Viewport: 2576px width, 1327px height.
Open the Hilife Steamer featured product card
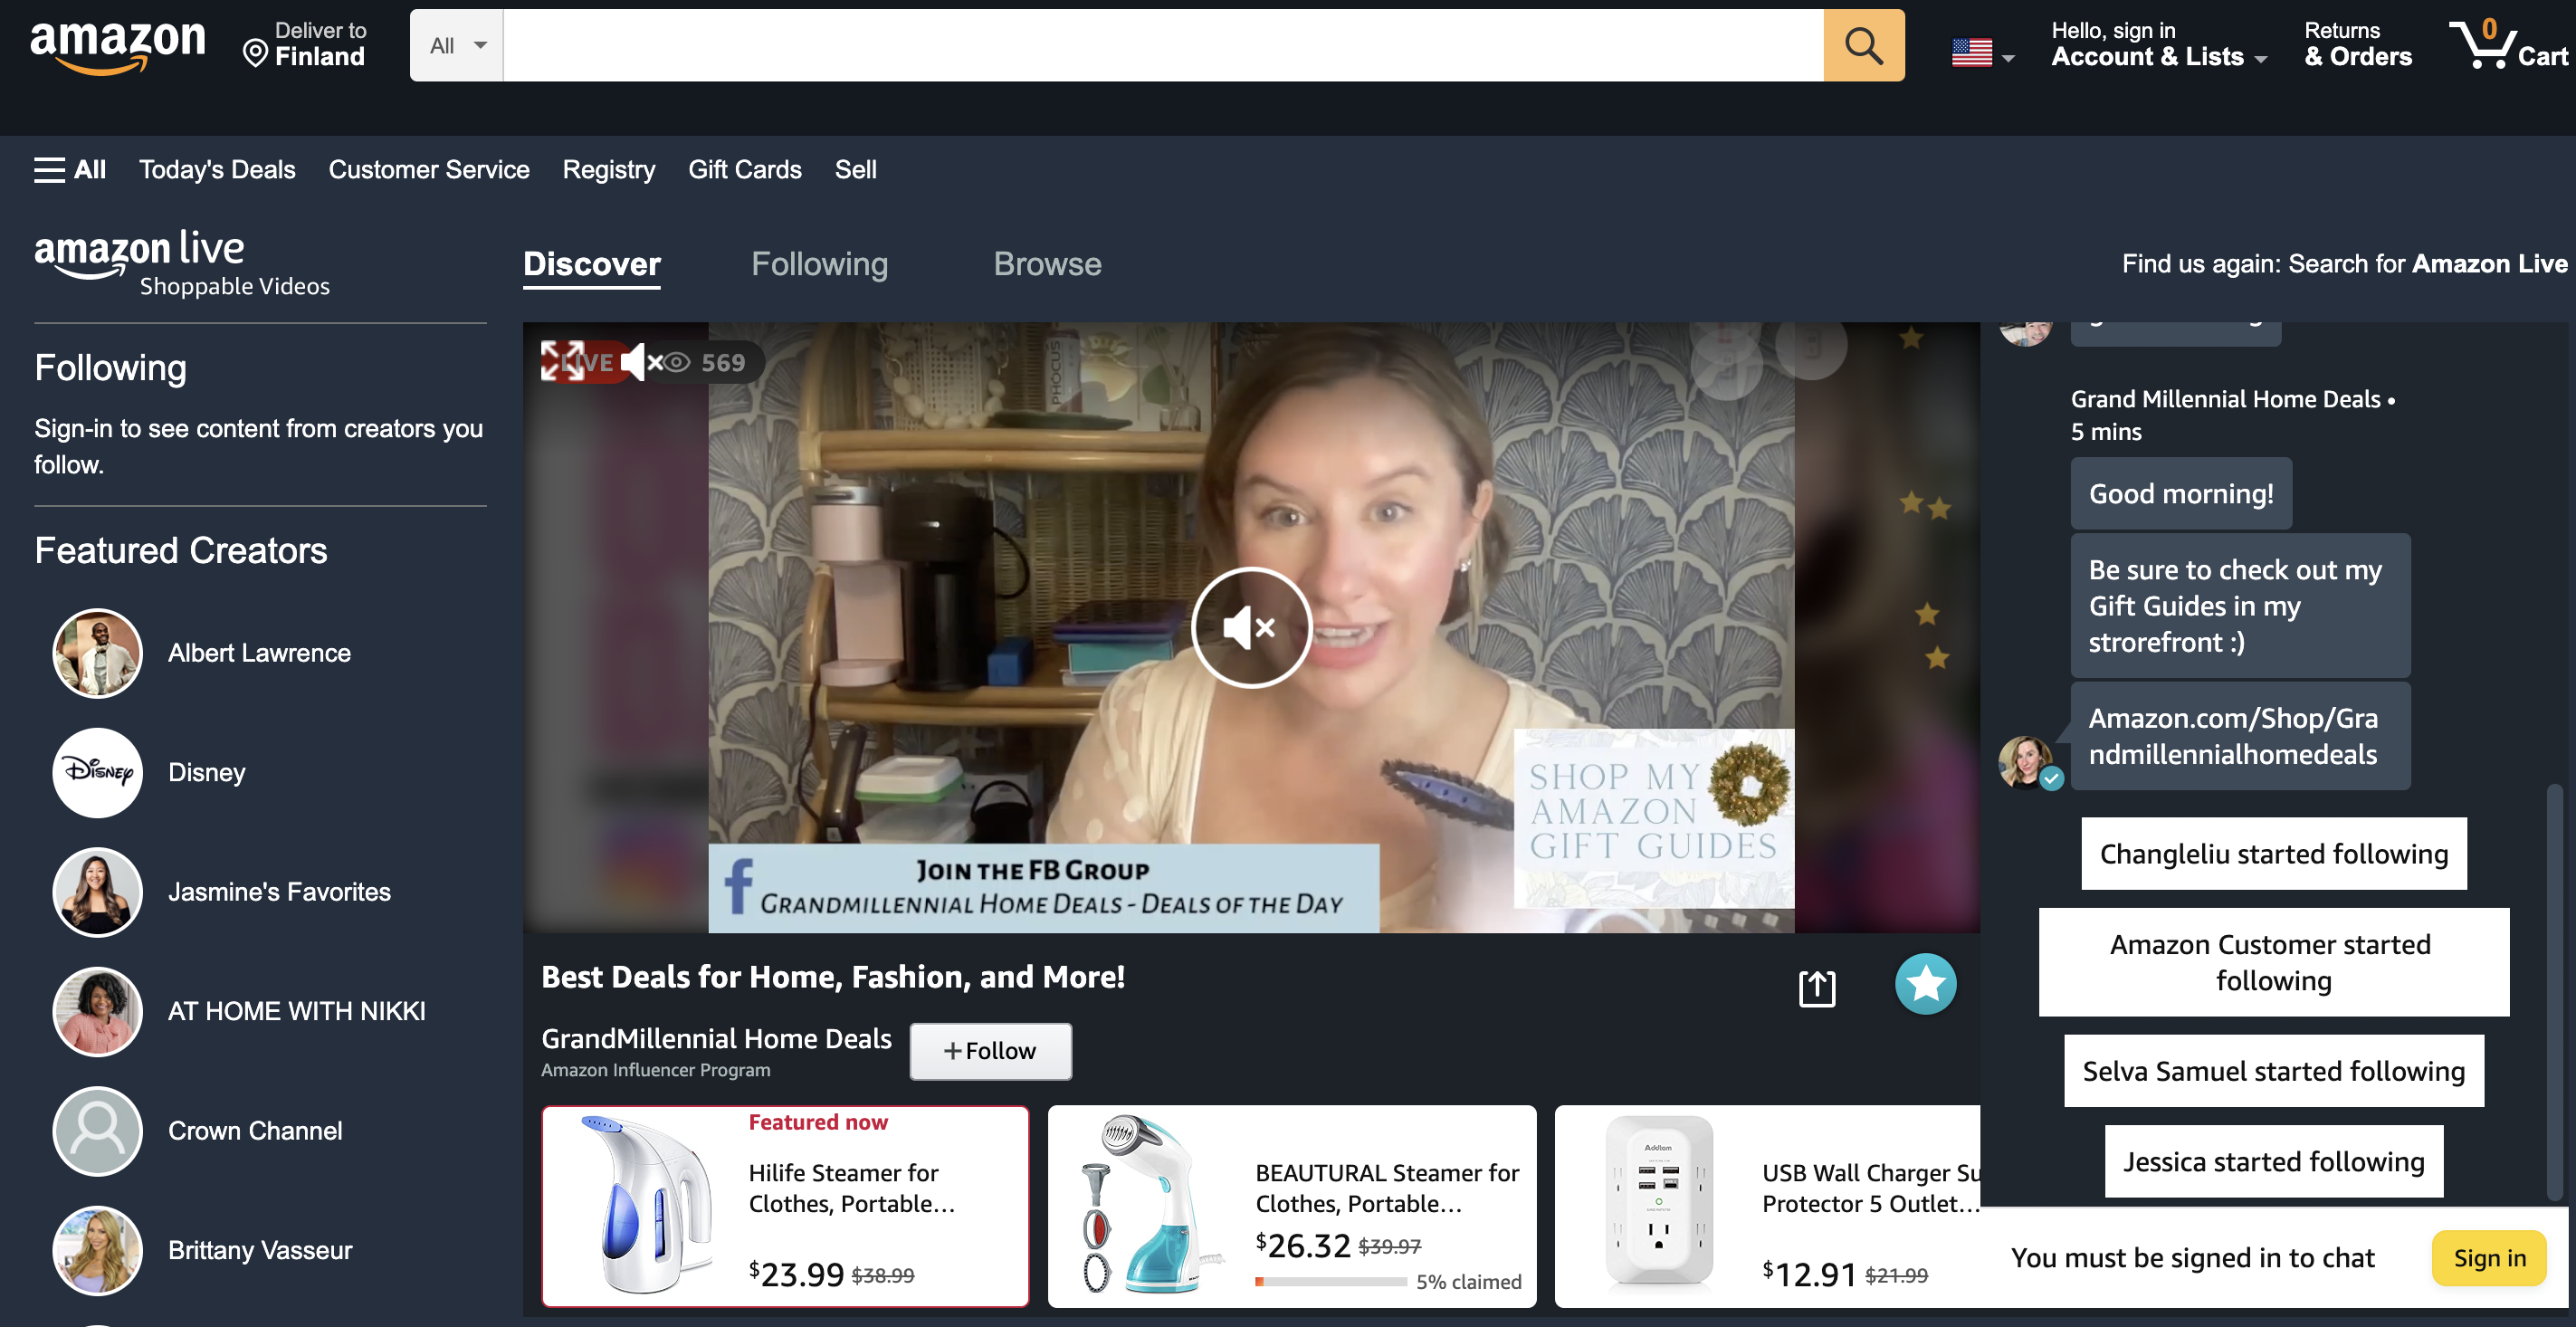tap(785, 1205)
